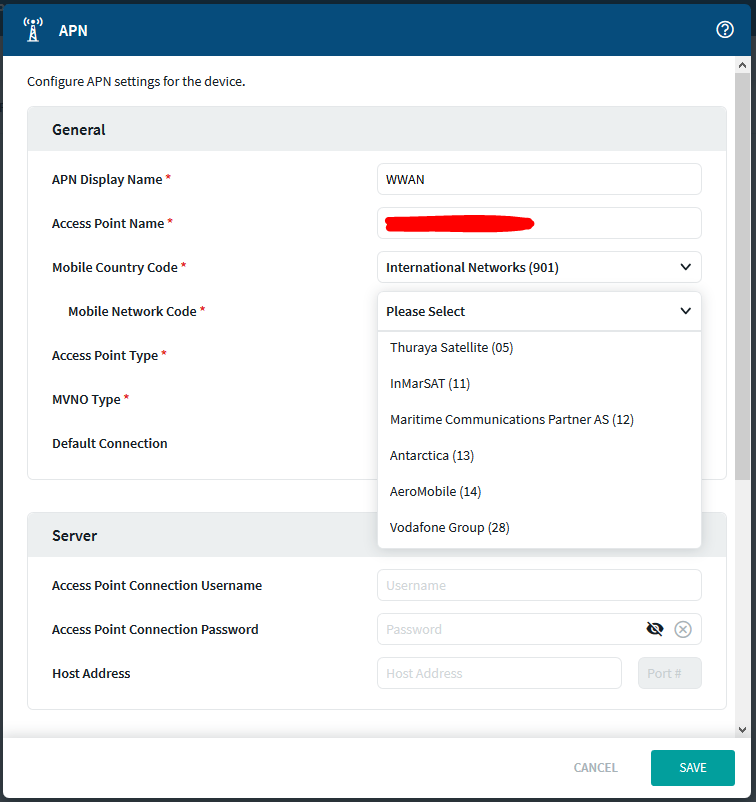Click the redacted Access Point Name field

539,223
